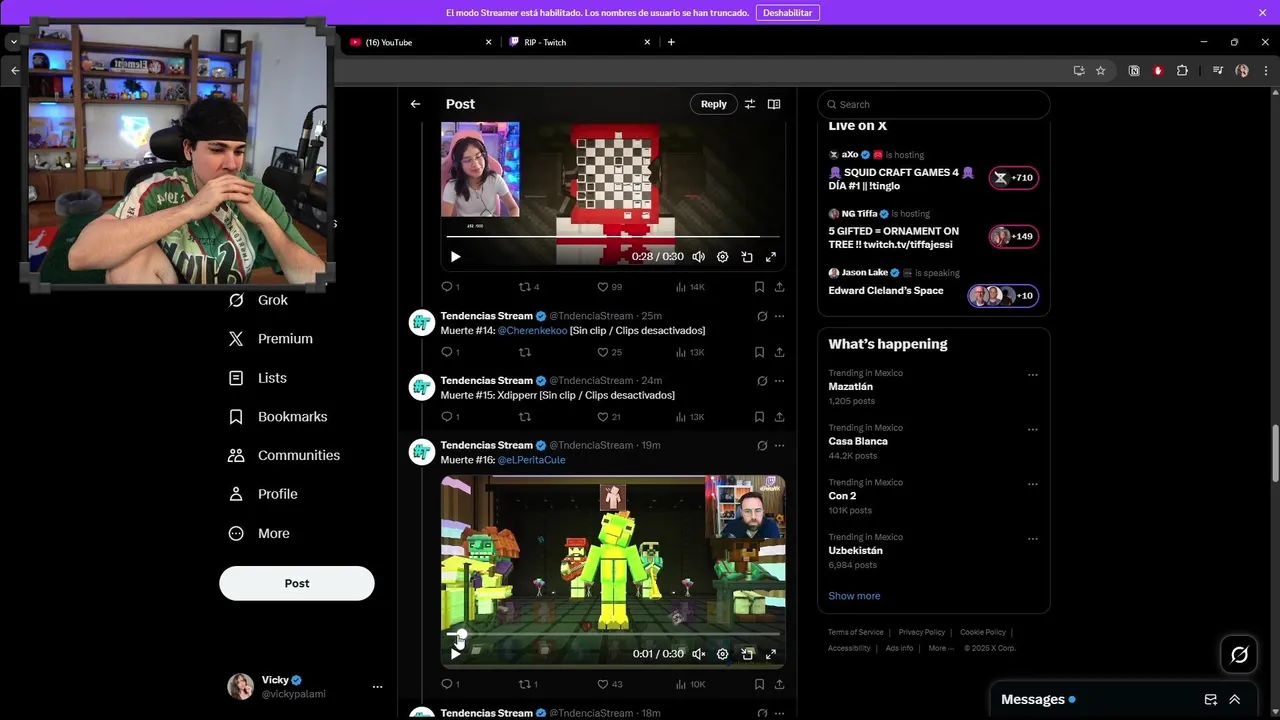Open the @Cherenkekoo mention link

pyautogui.click(x=532, y=331)
